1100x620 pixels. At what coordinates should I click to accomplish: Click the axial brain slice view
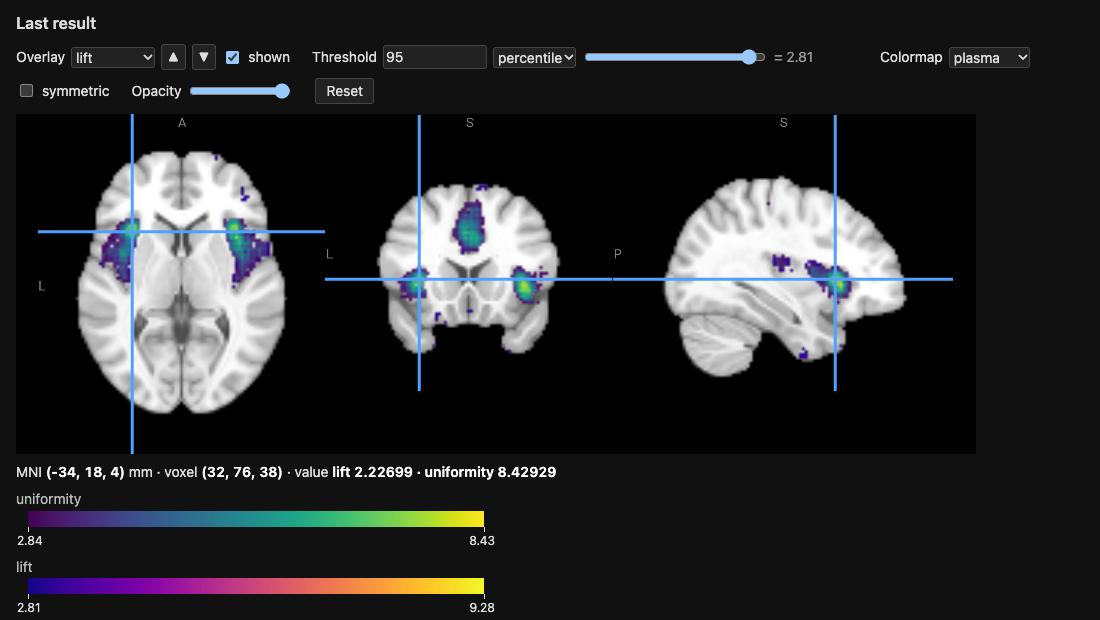182,284
